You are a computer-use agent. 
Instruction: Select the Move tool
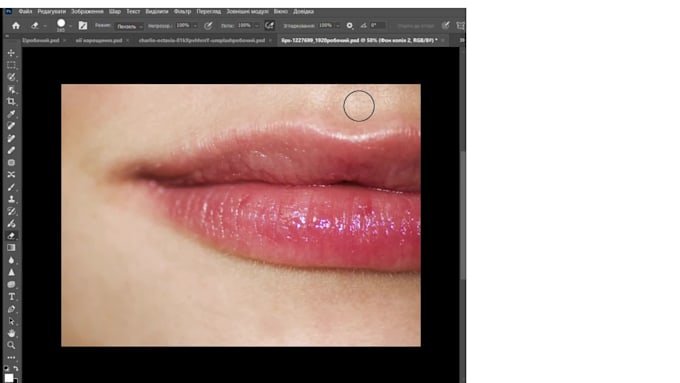click(11, 53)
